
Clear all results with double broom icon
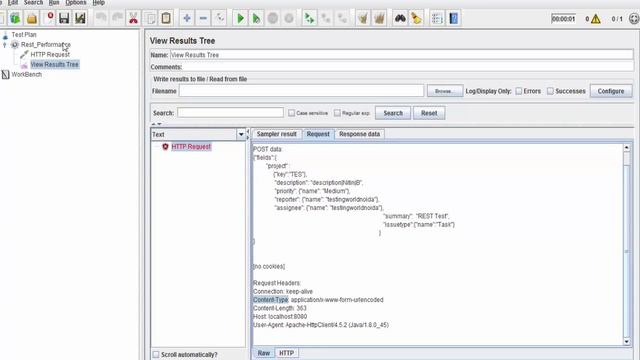point(379,18)
